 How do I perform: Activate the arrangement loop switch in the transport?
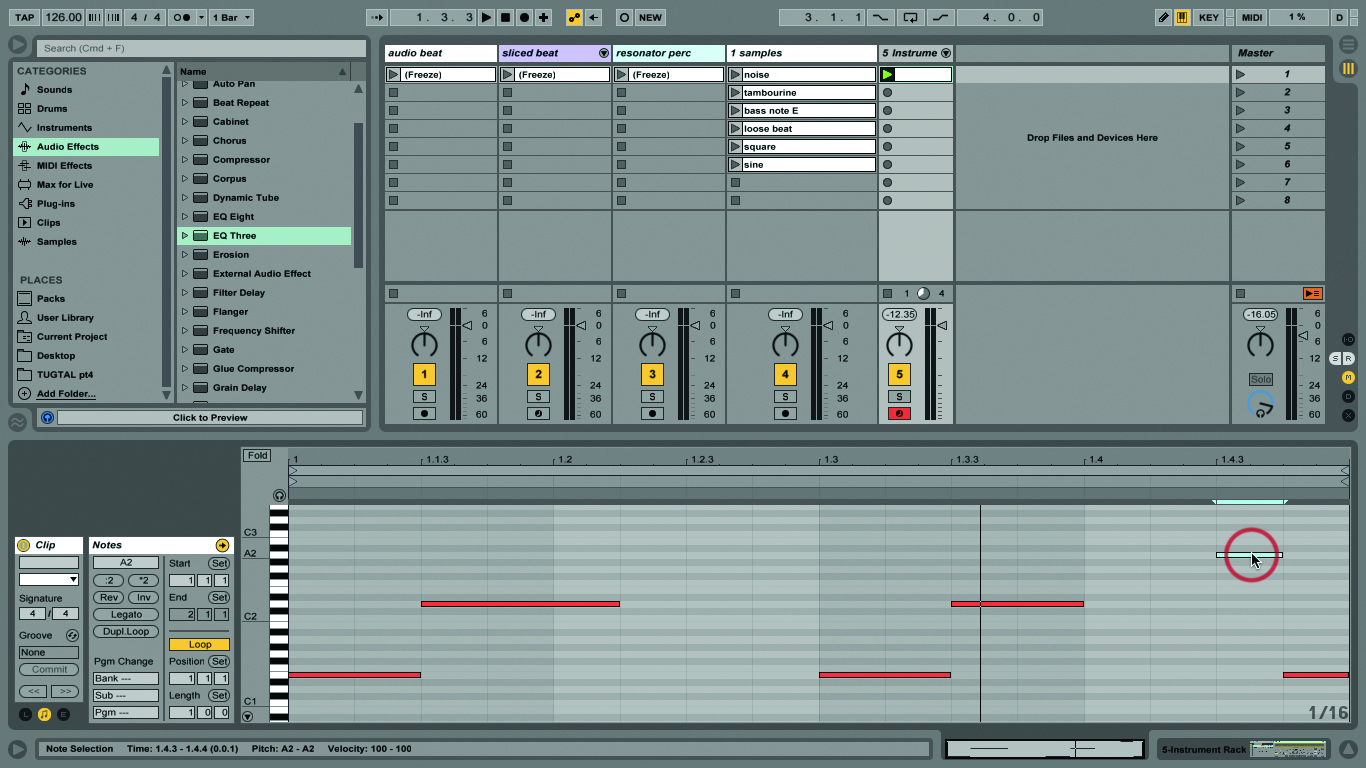911,17
